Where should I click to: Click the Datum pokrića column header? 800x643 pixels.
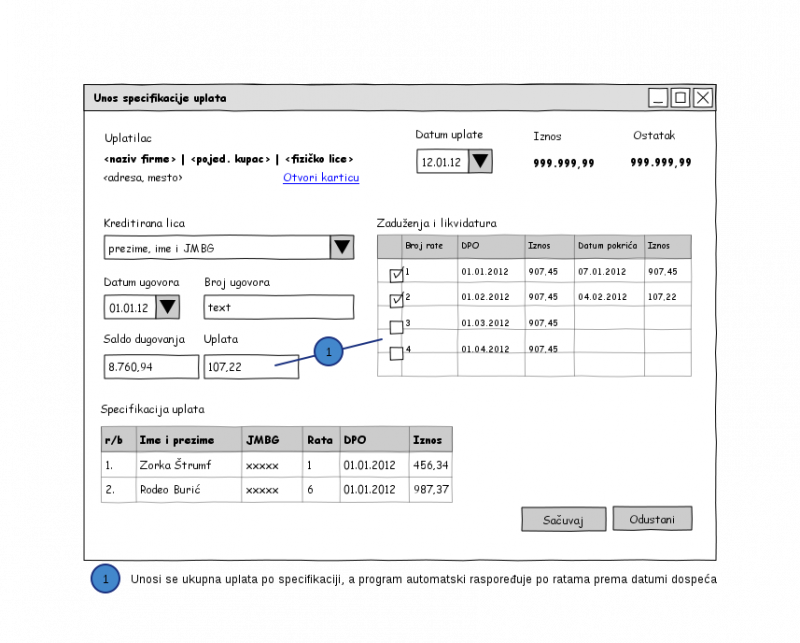(608, 246)
